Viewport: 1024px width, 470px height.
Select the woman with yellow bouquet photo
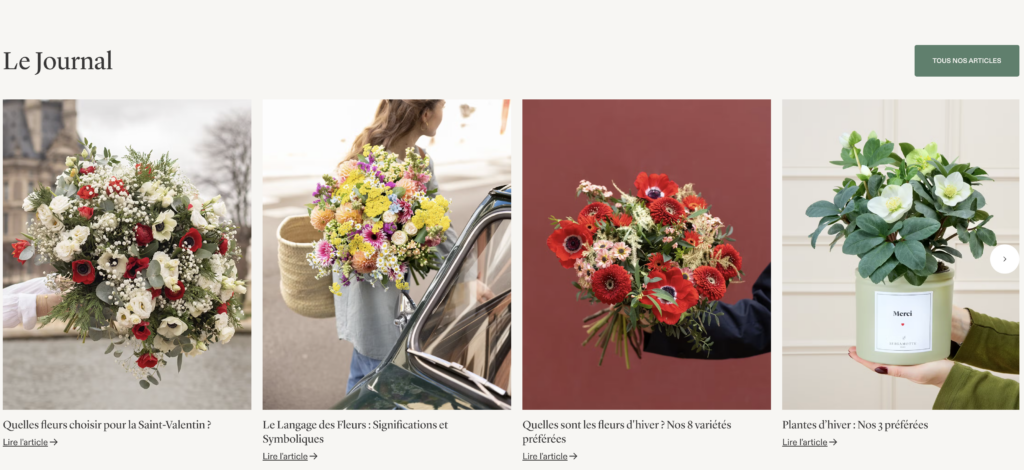387,255
